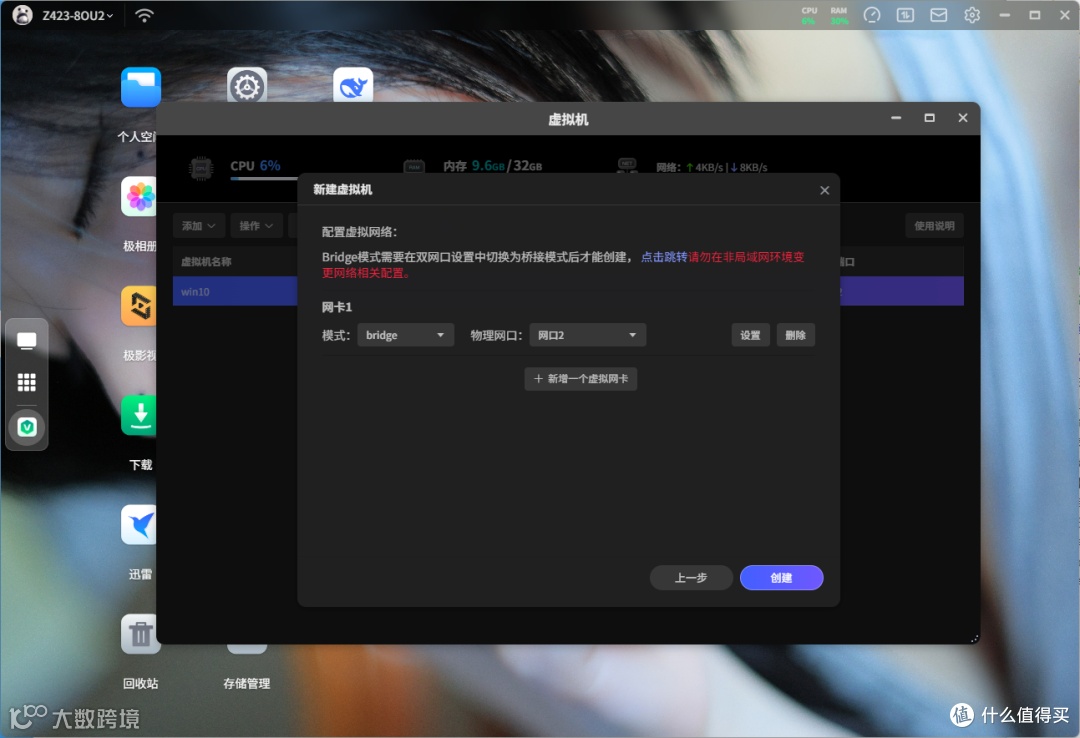Expand the 操作 dropdown menu
This screenshot has width=1080, height=738.
click(259, 225)
